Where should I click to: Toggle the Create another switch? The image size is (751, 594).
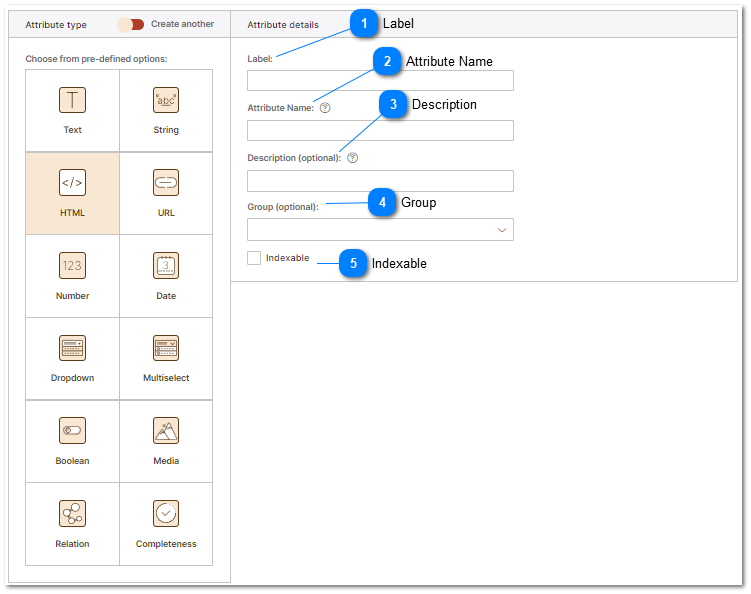131,24
